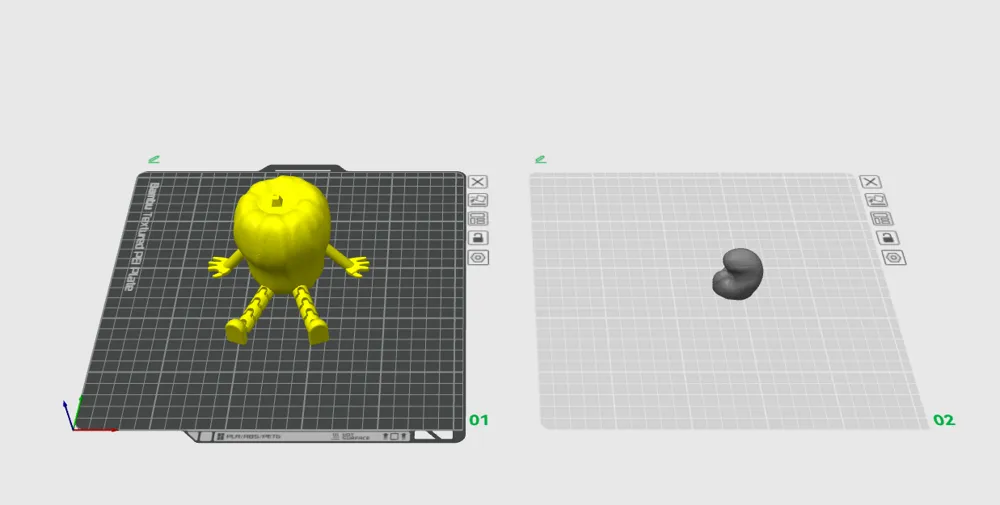Screen dimensions: 1000x505
Task: Auto-orient objects on plate 01
Action: (x=478, y=200)
